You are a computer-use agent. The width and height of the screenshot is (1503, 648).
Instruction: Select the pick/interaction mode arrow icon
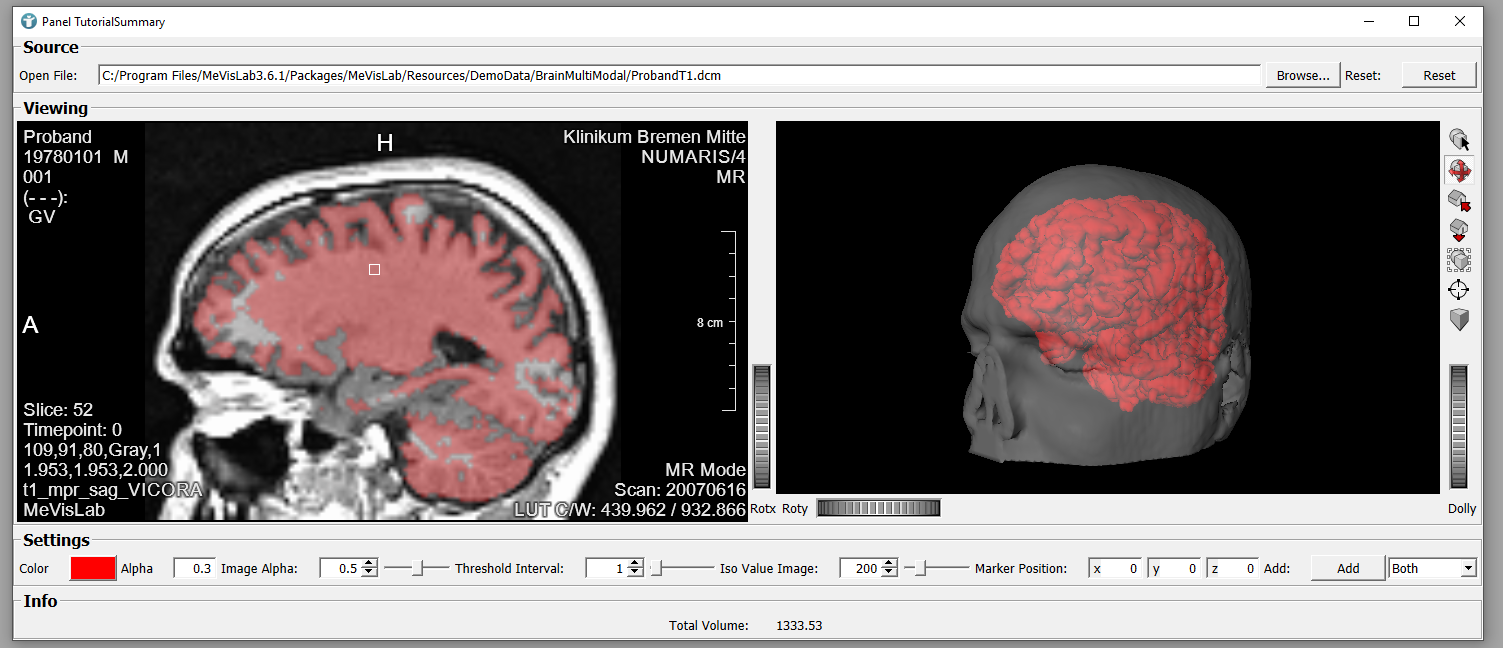(1459, 140)
